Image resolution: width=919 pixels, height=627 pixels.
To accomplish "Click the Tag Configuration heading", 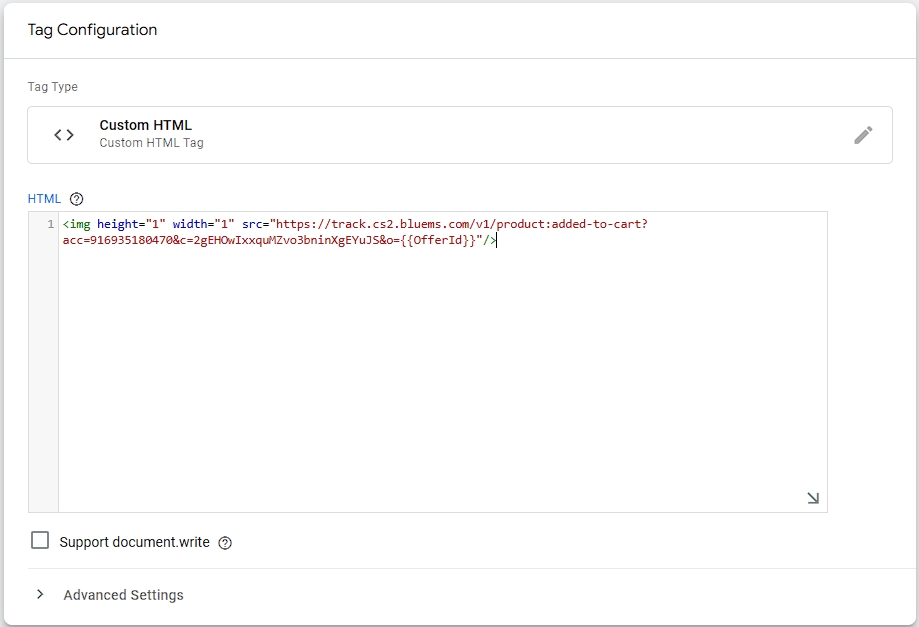I will pyautogui.click(x=92, y=30).
